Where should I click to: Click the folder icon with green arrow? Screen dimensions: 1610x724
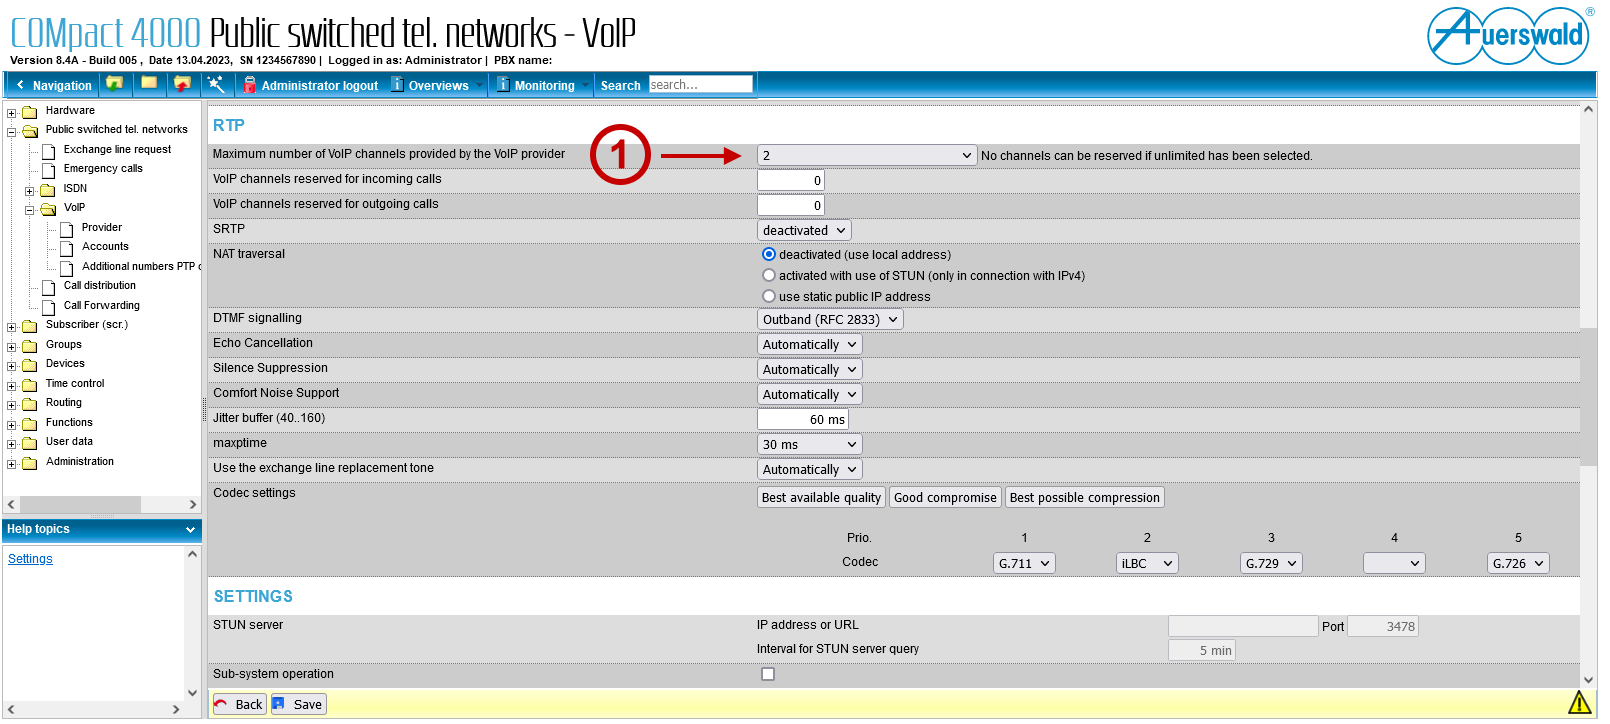pos(115,84)
